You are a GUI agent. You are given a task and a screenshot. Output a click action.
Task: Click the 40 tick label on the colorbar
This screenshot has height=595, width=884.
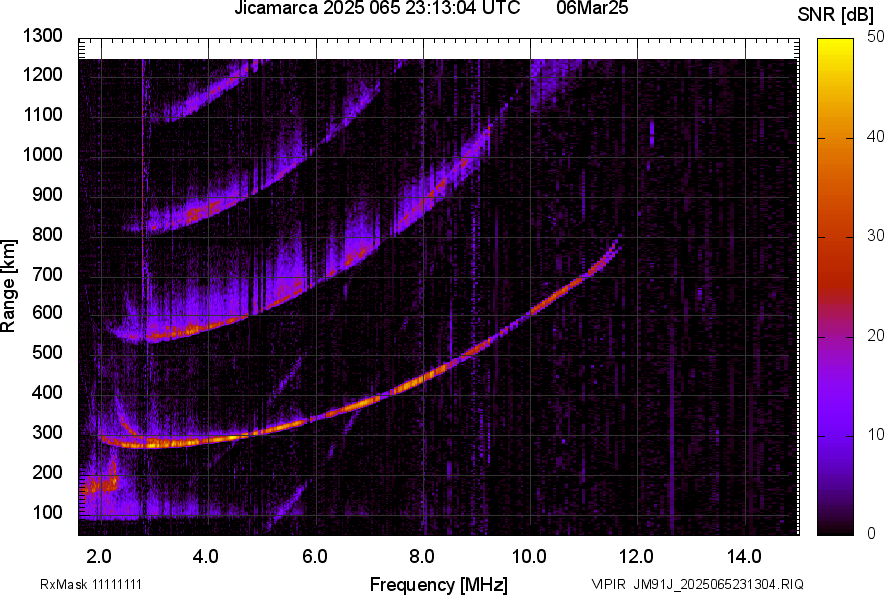click(x=875, y=136)
